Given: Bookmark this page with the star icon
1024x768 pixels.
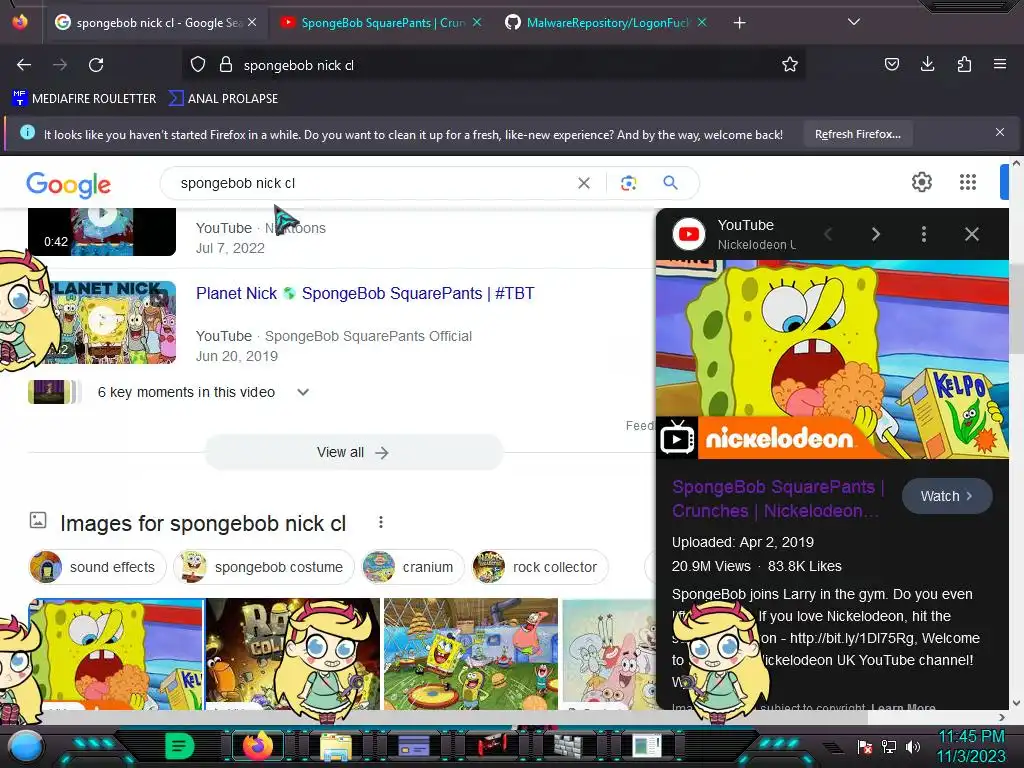Looking at the screenshot, I should click(x=790, y=65).
